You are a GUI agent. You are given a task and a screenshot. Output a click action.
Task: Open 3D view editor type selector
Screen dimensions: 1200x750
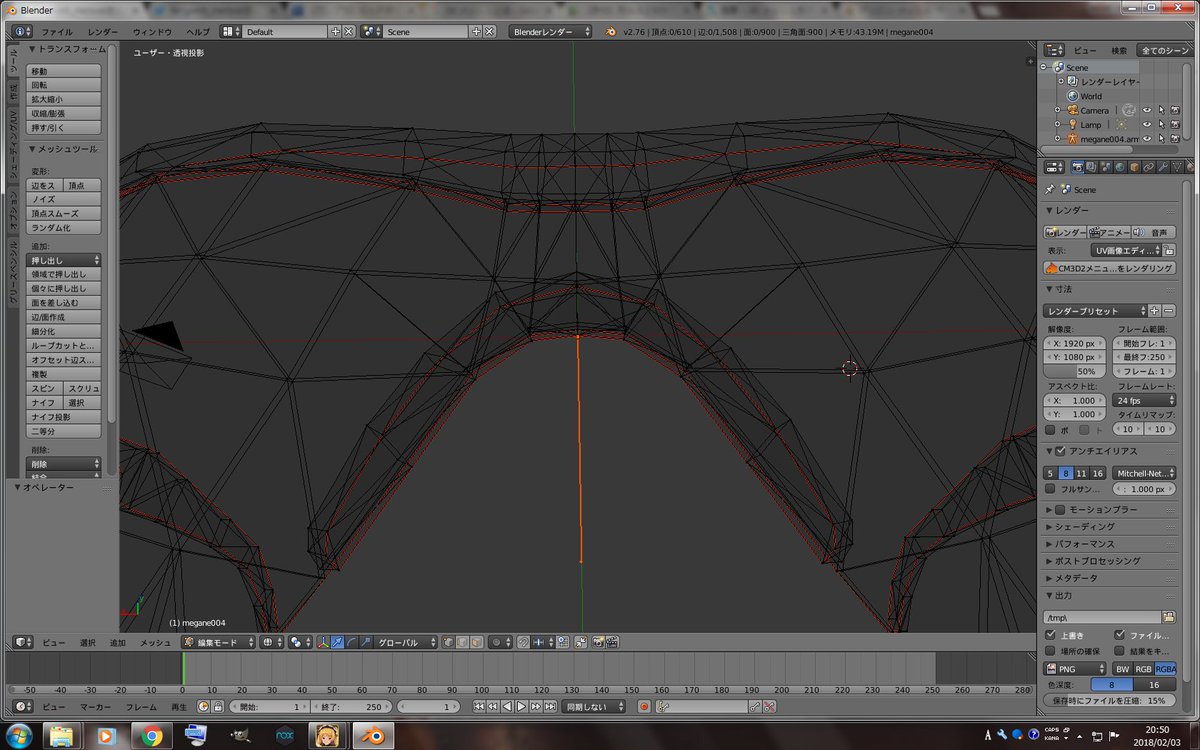point(22,643)
